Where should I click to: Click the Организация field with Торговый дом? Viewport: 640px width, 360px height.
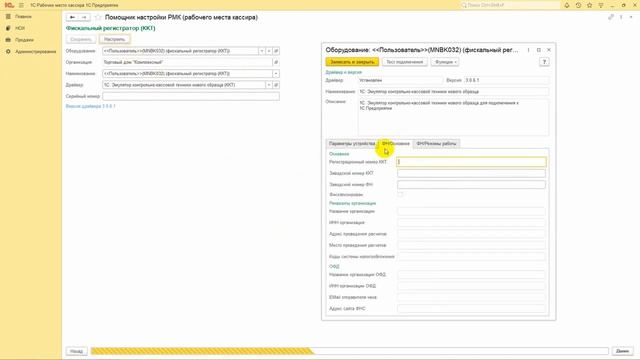pyautogui.click(x=187, y=62)
